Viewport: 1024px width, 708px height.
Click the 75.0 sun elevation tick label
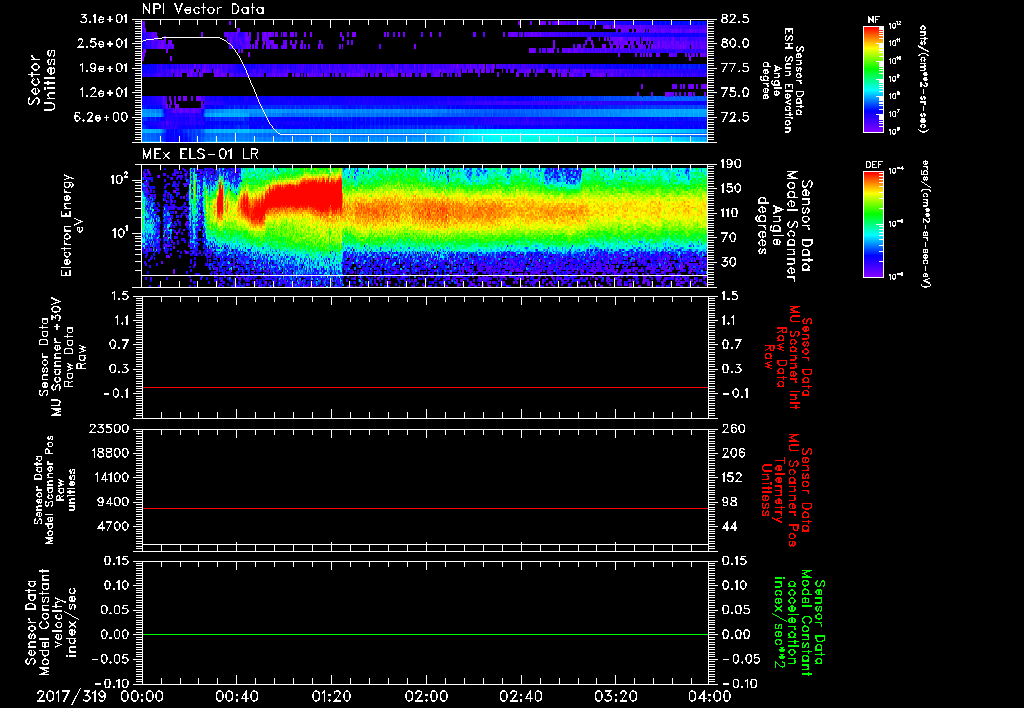(x=735, y=93)
